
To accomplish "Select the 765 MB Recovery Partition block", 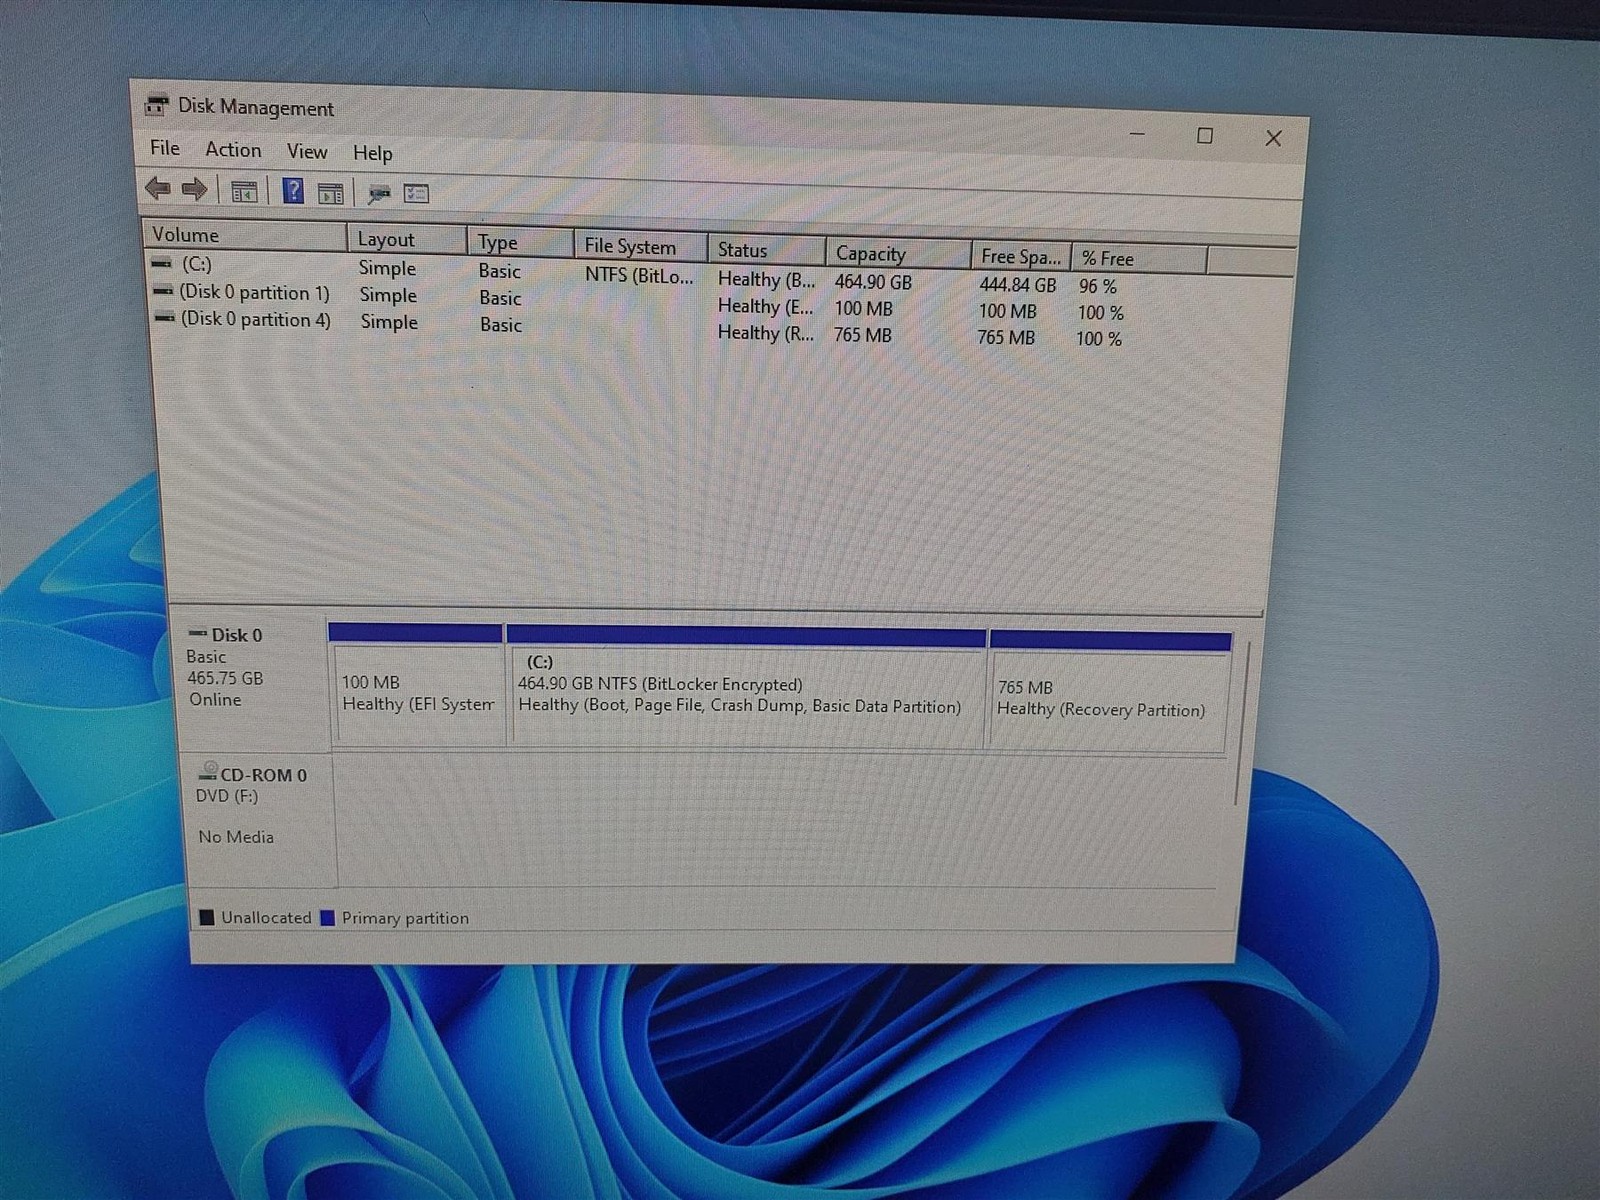I will tap(1109, 692).
